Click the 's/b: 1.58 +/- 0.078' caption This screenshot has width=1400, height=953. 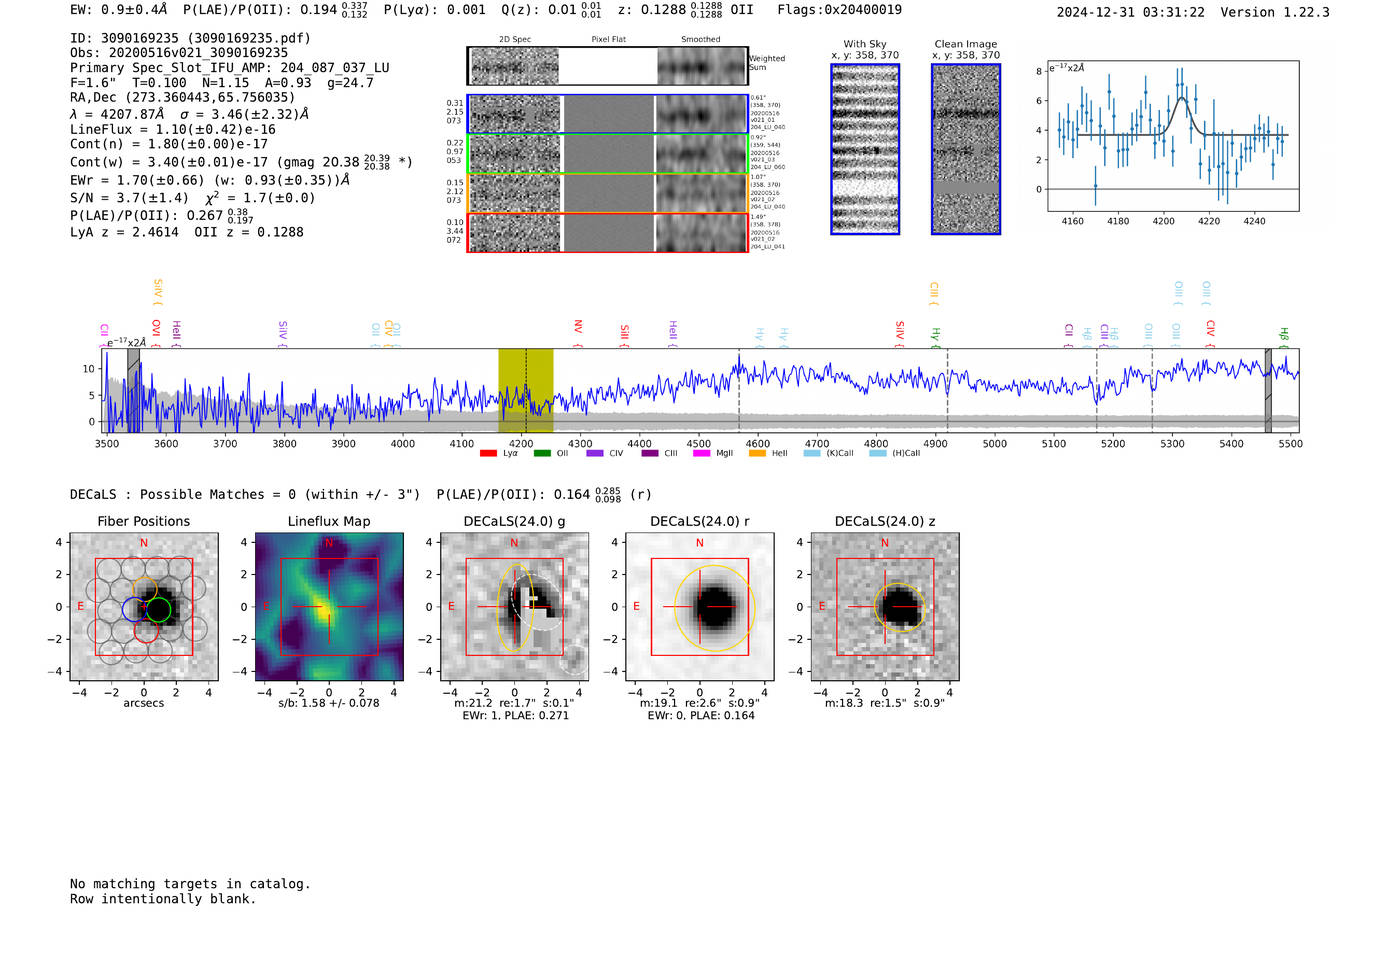point(329,703)
